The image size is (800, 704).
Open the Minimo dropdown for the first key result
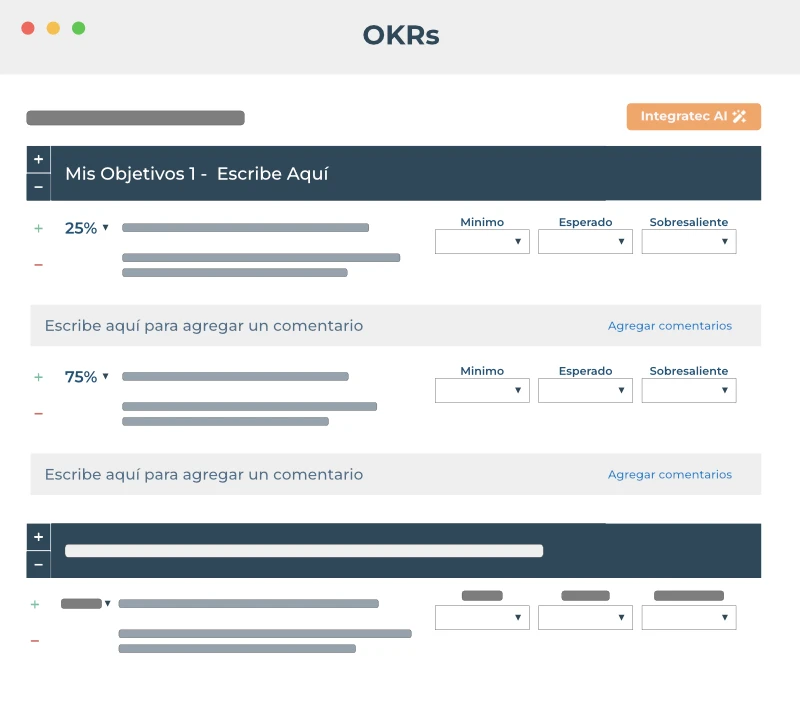482,241
